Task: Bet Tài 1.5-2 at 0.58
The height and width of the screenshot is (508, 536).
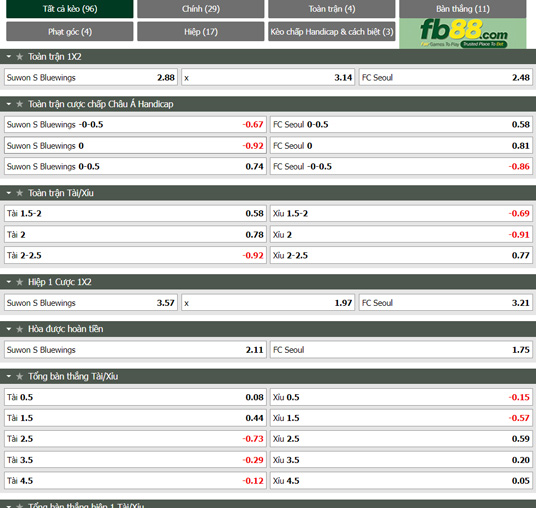Action: [135, 213]
